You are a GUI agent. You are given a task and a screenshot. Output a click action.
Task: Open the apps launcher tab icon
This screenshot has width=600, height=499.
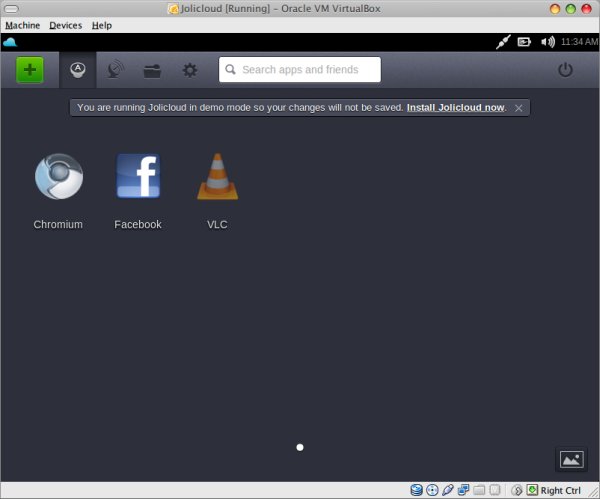78,70
